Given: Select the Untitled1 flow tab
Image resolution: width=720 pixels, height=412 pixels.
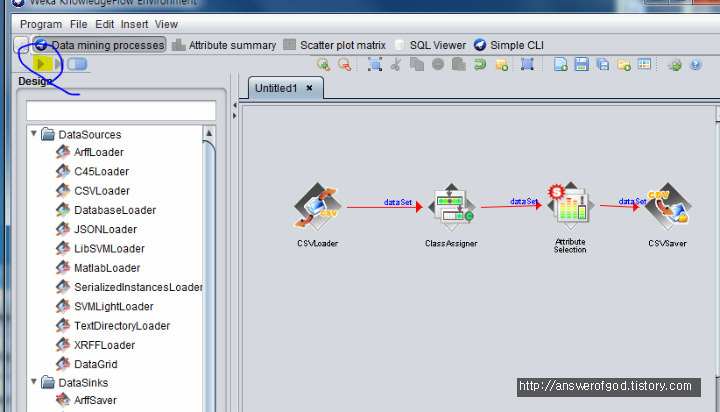Looking at the screenshot, I should point(276,88).
